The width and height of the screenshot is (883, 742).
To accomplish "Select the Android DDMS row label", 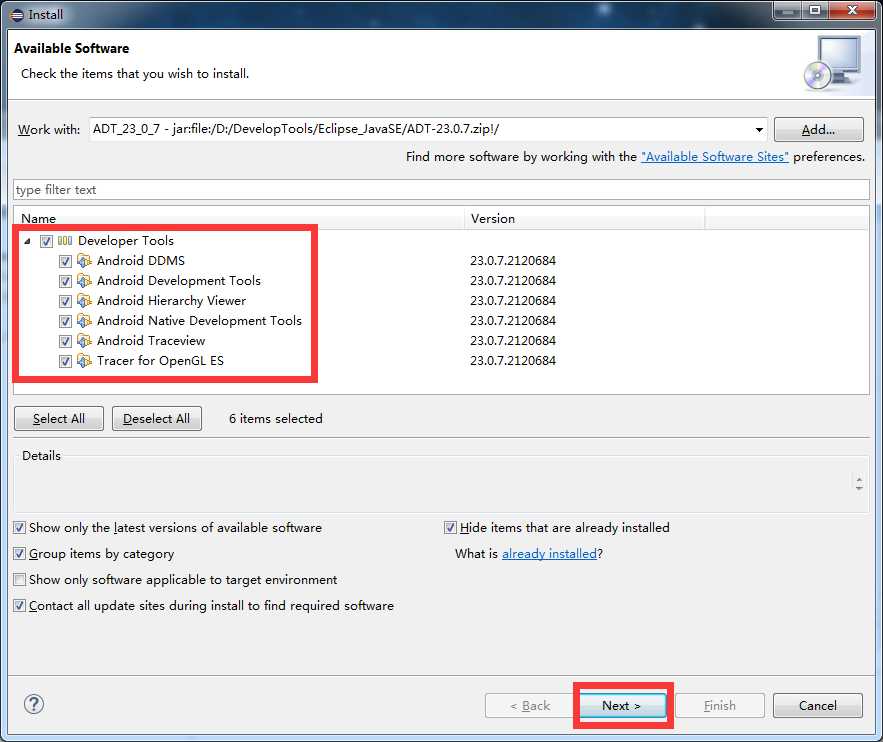I will pos(141,261).
